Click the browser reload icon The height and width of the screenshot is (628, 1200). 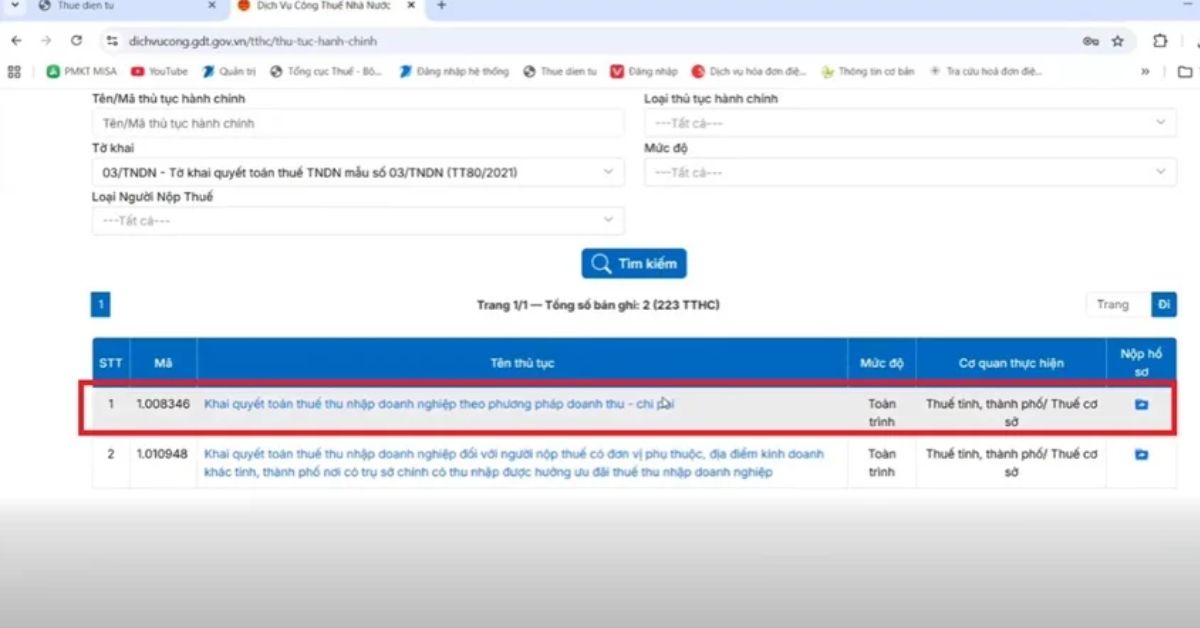point(76,41)
